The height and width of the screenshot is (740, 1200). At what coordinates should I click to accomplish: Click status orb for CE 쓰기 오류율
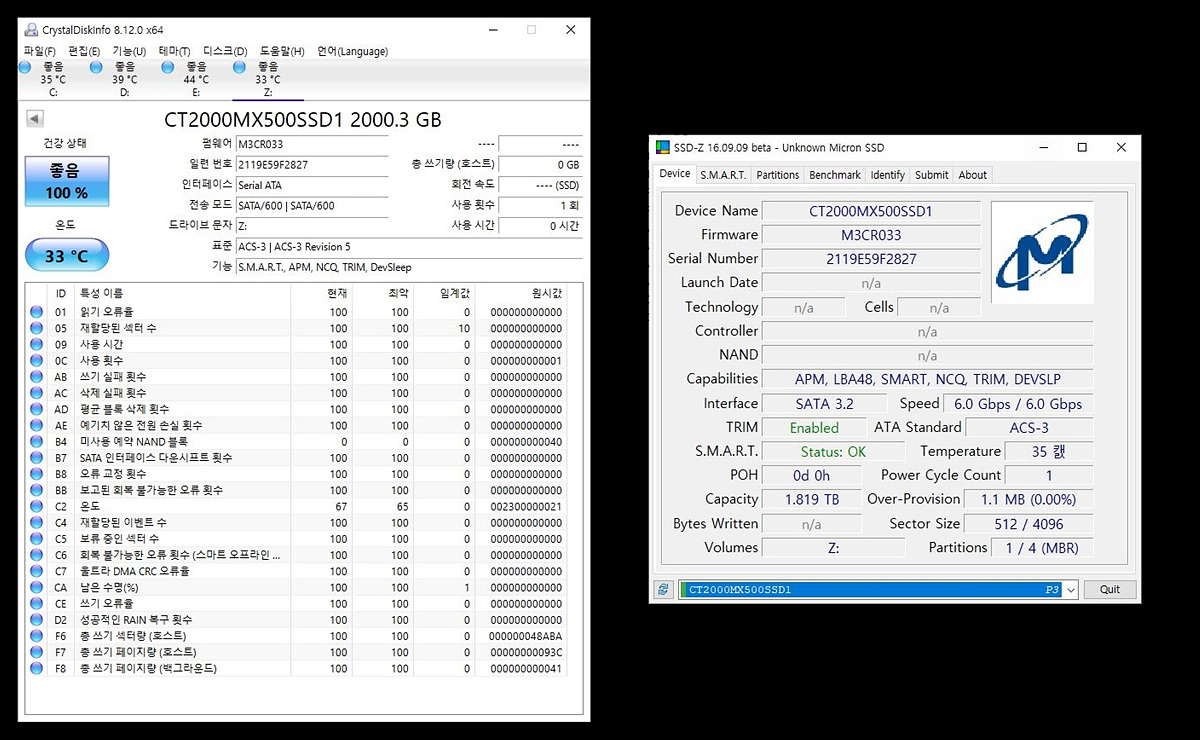coord(37,603)
